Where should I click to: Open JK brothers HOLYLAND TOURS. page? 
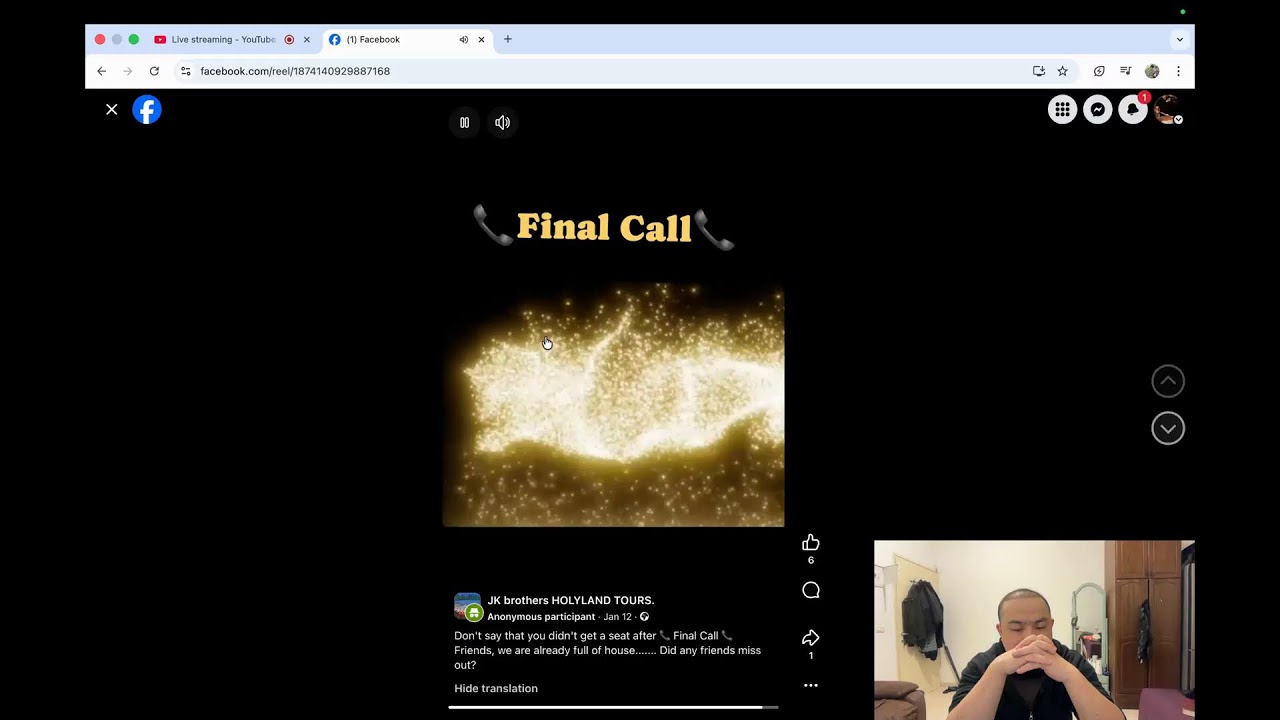click(571, 600)
